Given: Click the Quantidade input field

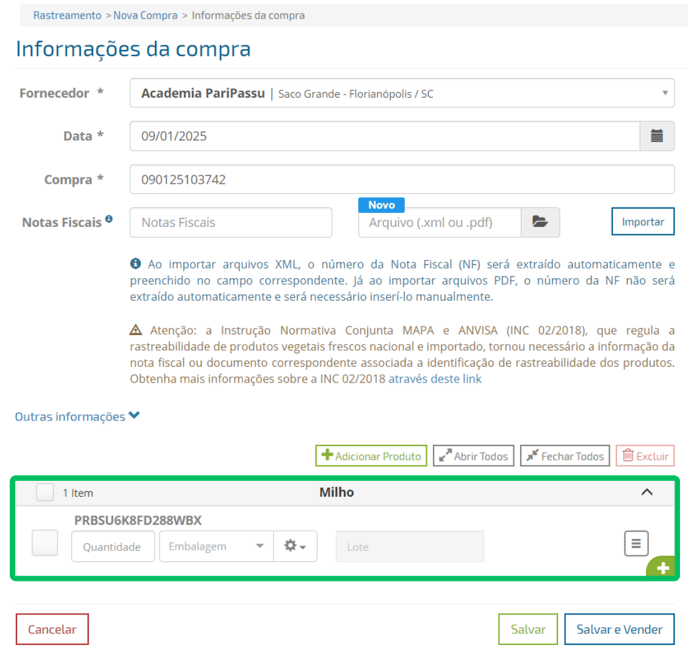Looking at the screenshot, I should tap(113, 546).
